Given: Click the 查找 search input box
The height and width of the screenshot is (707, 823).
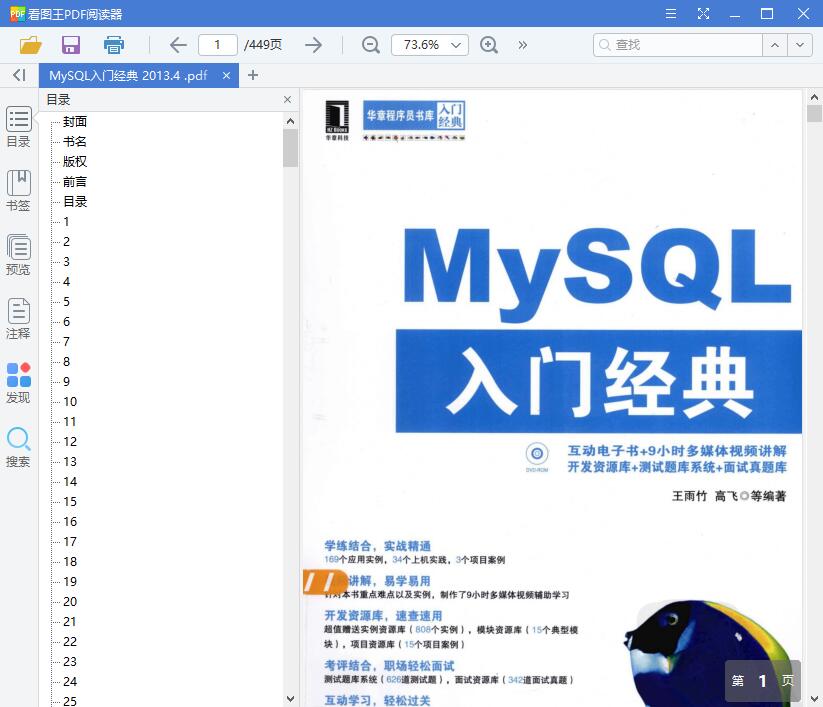Looking at the screenshot, I should coord(678,45).
